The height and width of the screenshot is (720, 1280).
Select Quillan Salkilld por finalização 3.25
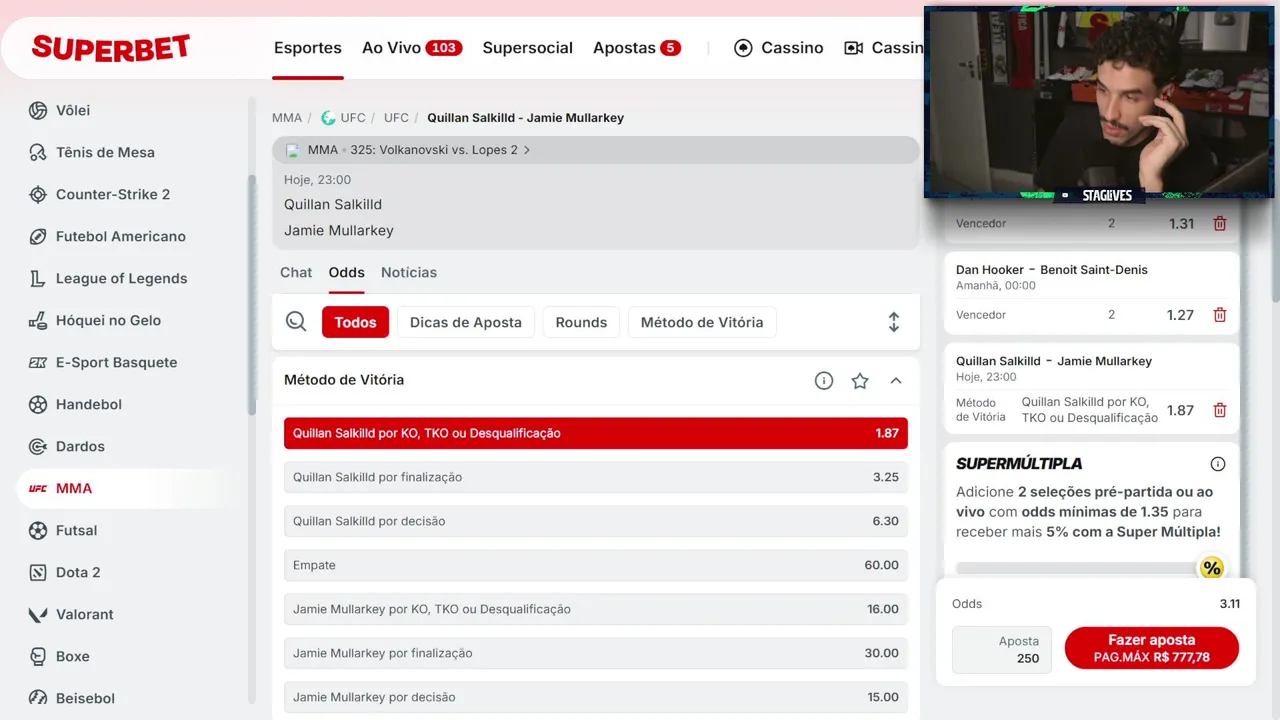click(596, 477)
